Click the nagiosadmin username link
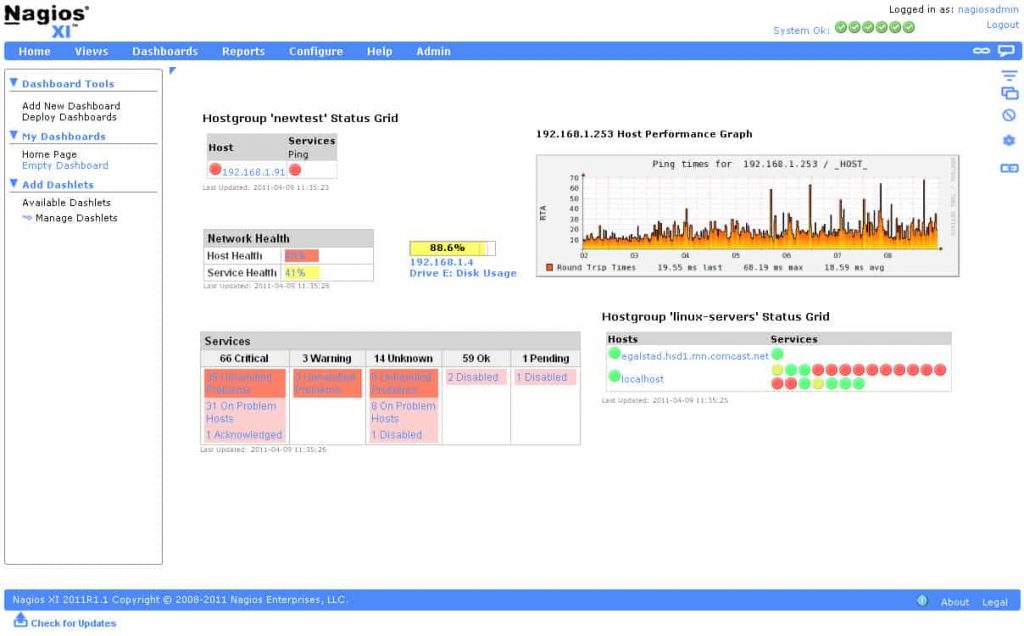This screenshot has width=1024, height=636. [x=988, y=10]
